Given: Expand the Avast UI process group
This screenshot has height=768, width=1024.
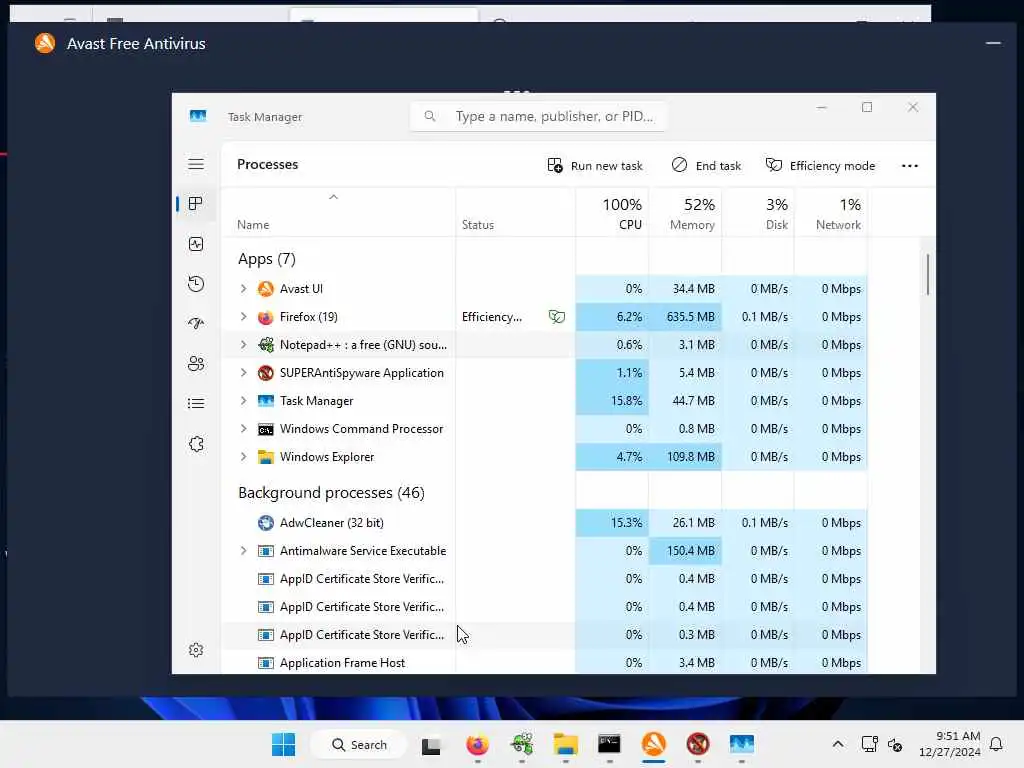Looking at the screenshot, I should (243, 289).
